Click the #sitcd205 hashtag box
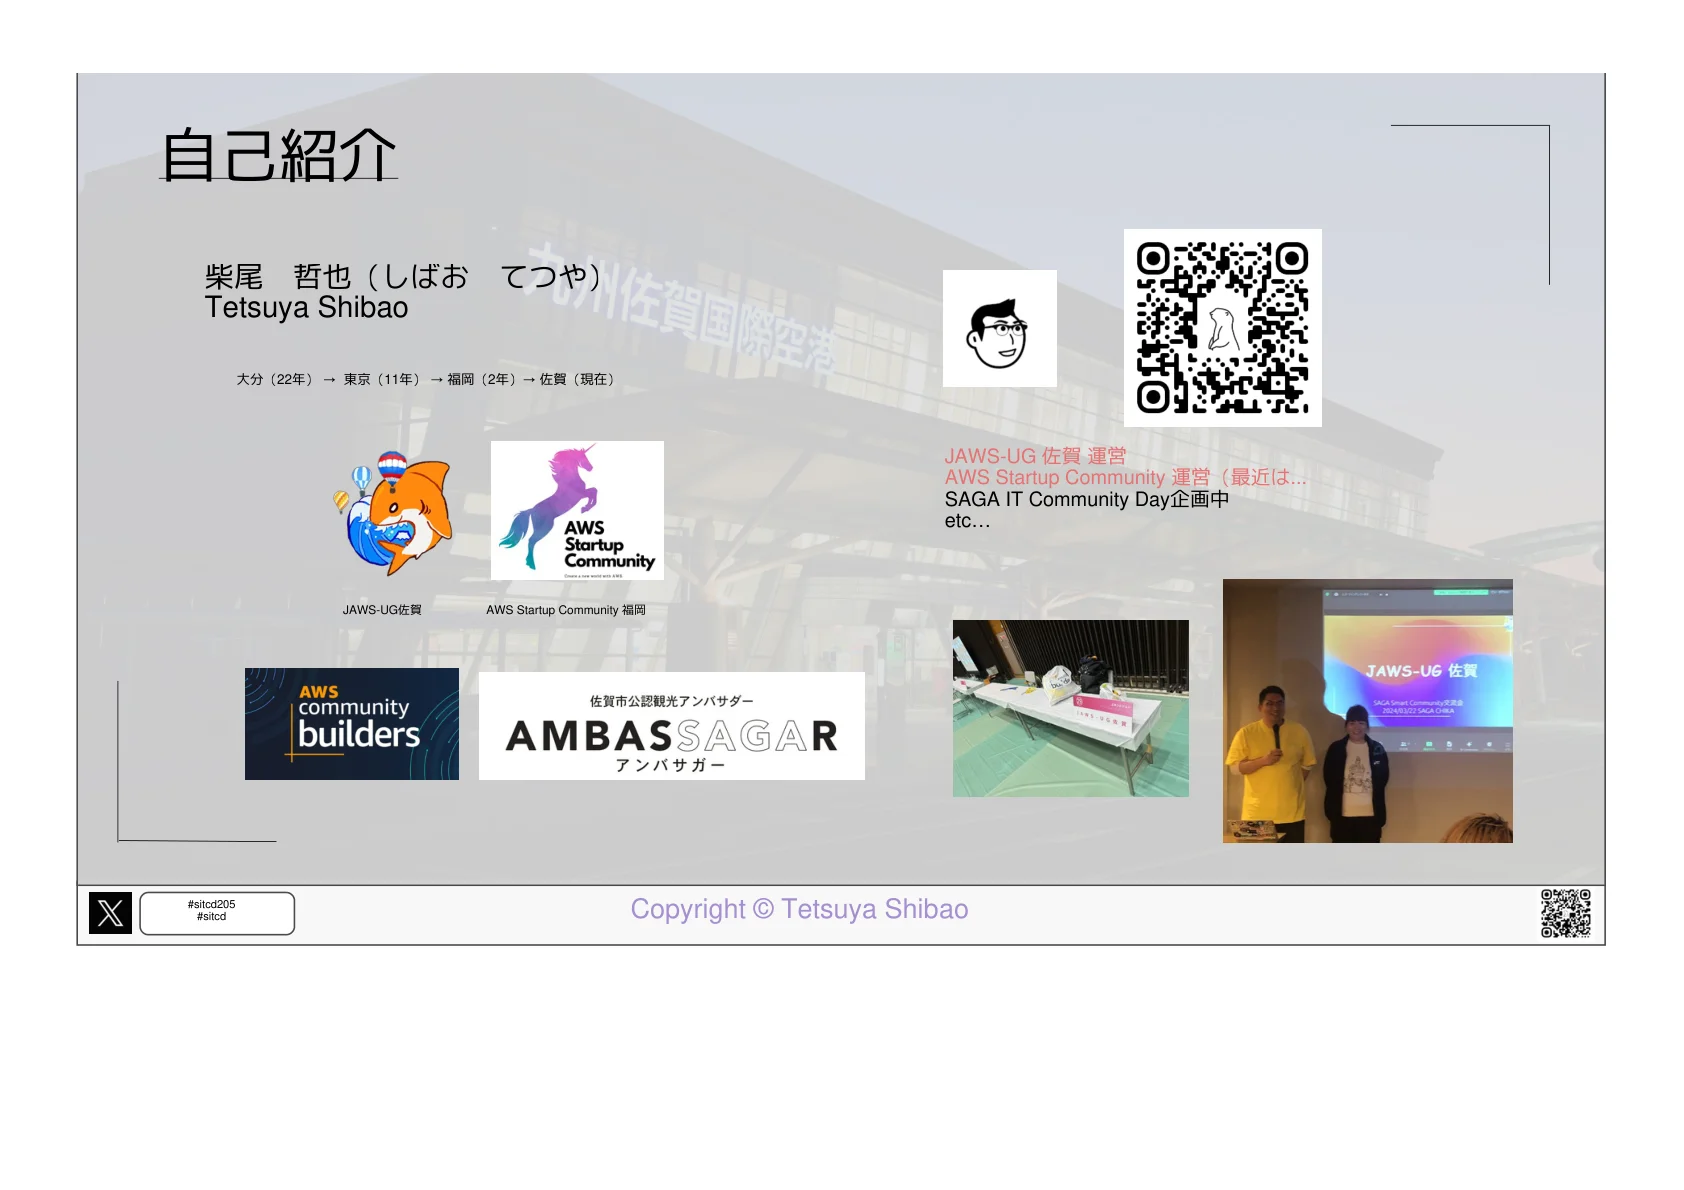Image resolution: width=1684 pixels, height=1190 pixels. click(217, 913)
